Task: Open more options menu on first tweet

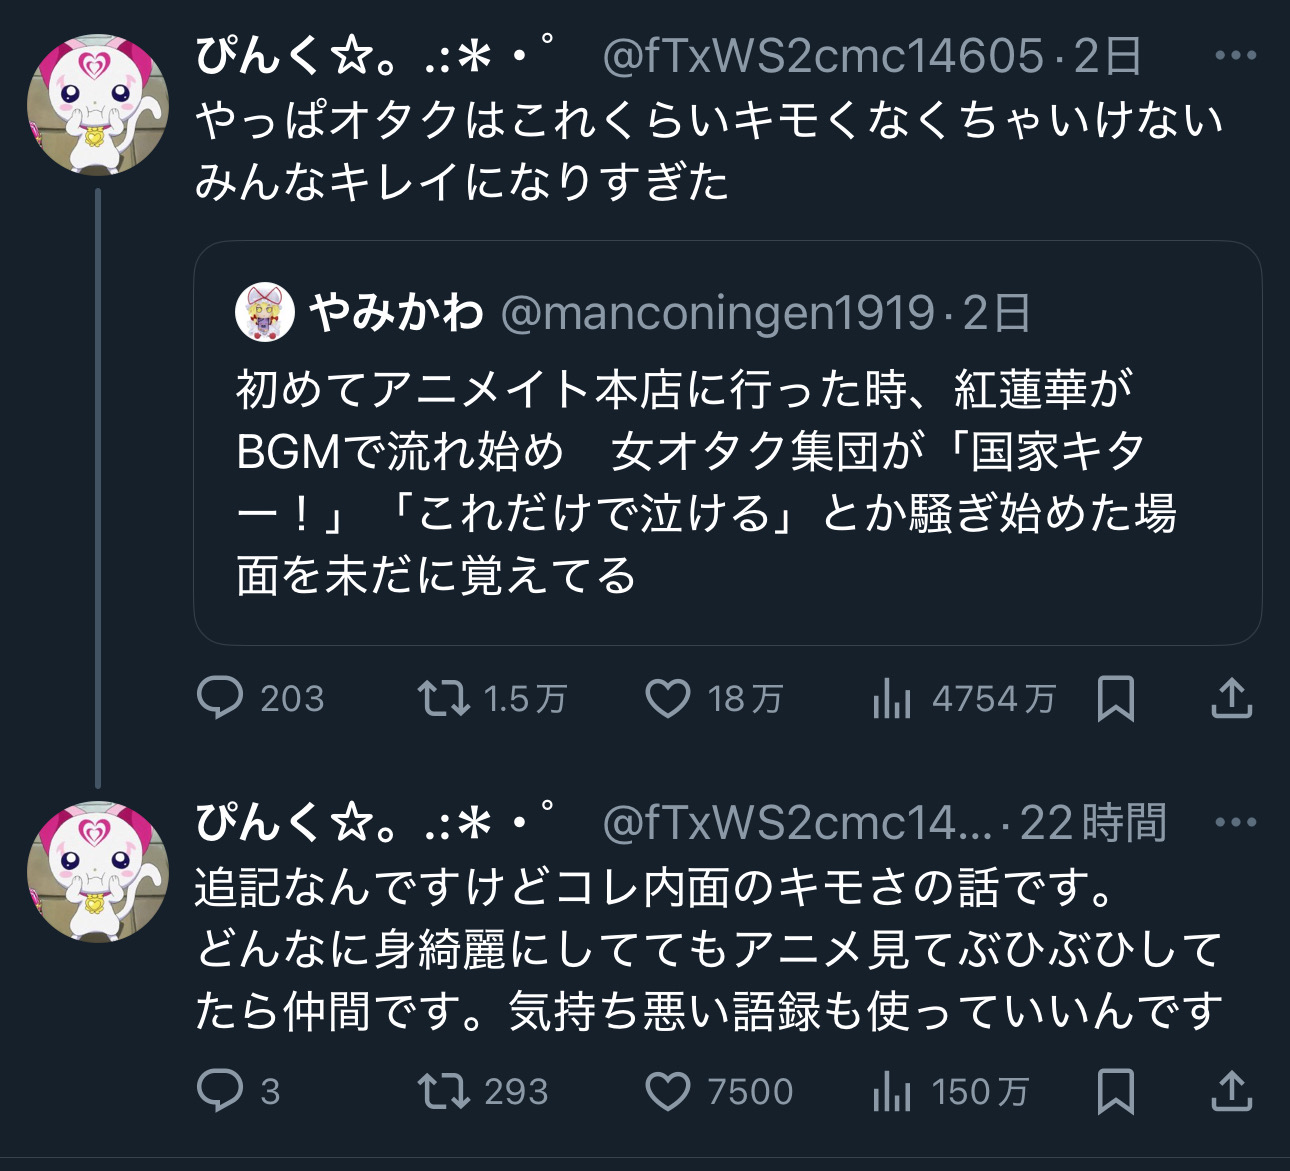Action: (x=1235, y=56)
